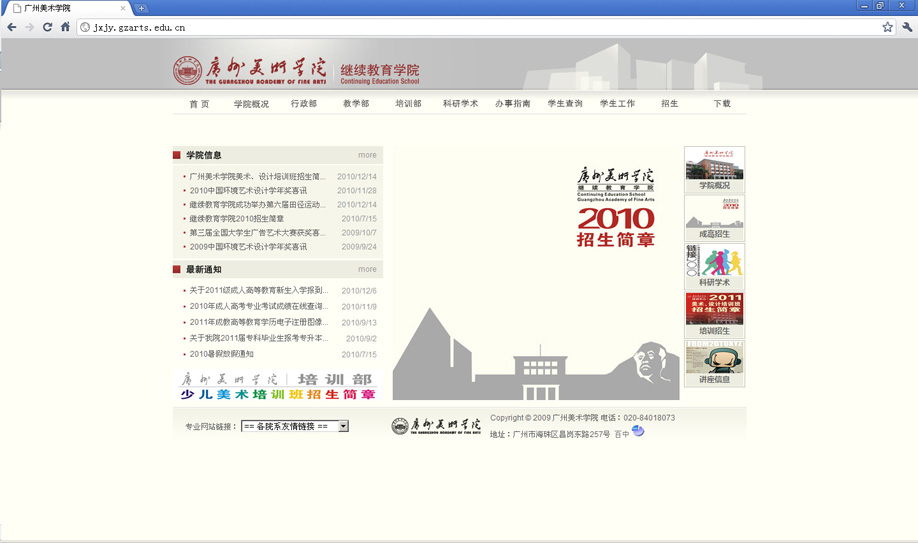Viewport: 918px width, 543px height.
Task: Click 少儿美术培训班招生简章 banner
Action: pyautogui.click(x=278, y=386)
